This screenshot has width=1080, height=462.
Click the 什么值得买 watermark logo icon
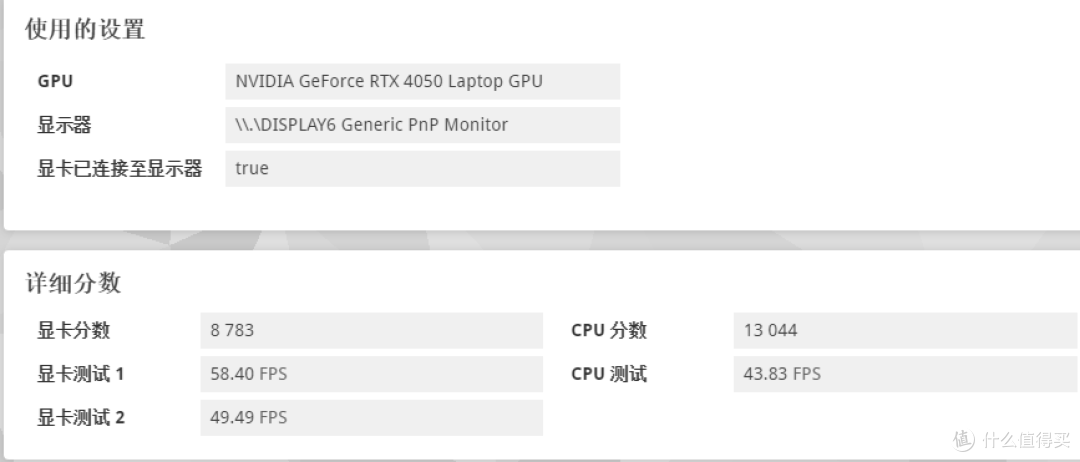point(964,439)
